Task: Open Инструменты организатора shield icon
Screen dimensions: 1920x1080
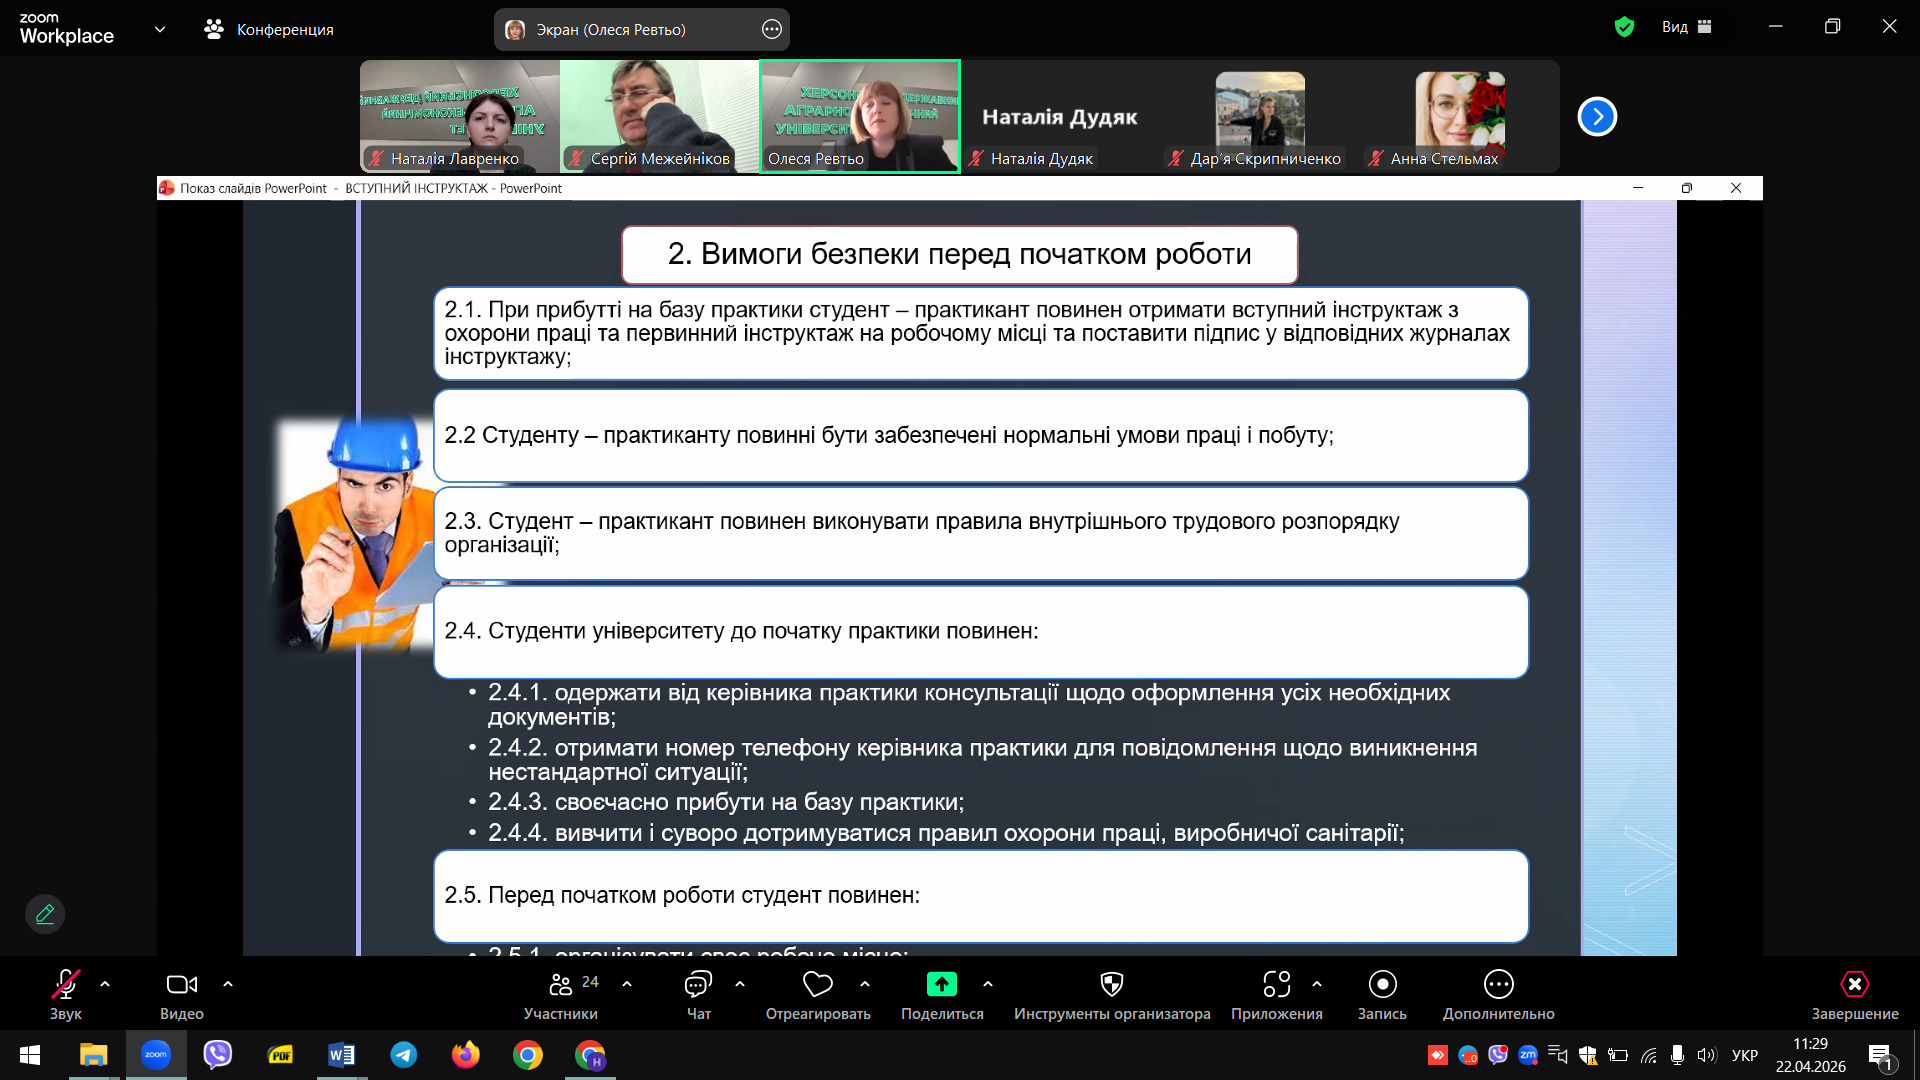Action: tap(1111, 986)
